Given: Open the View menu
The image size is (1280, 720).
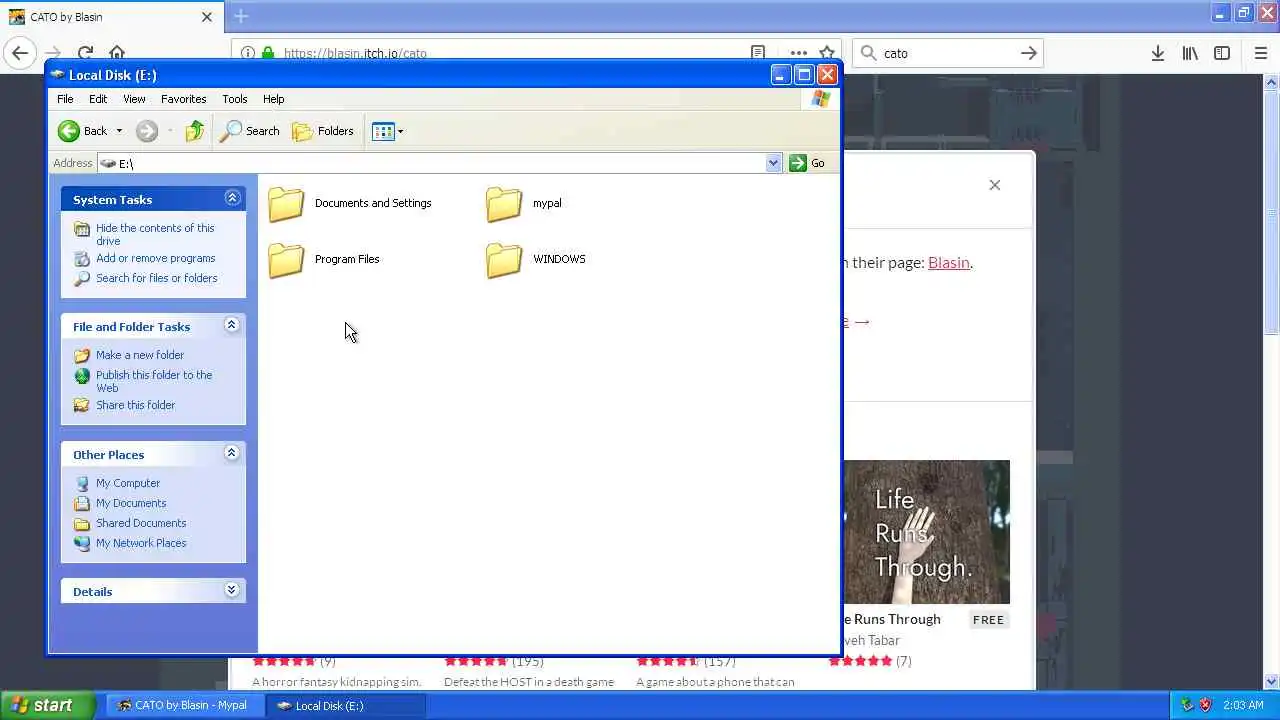Looking at the screenshot, I should tap(134, 99).
